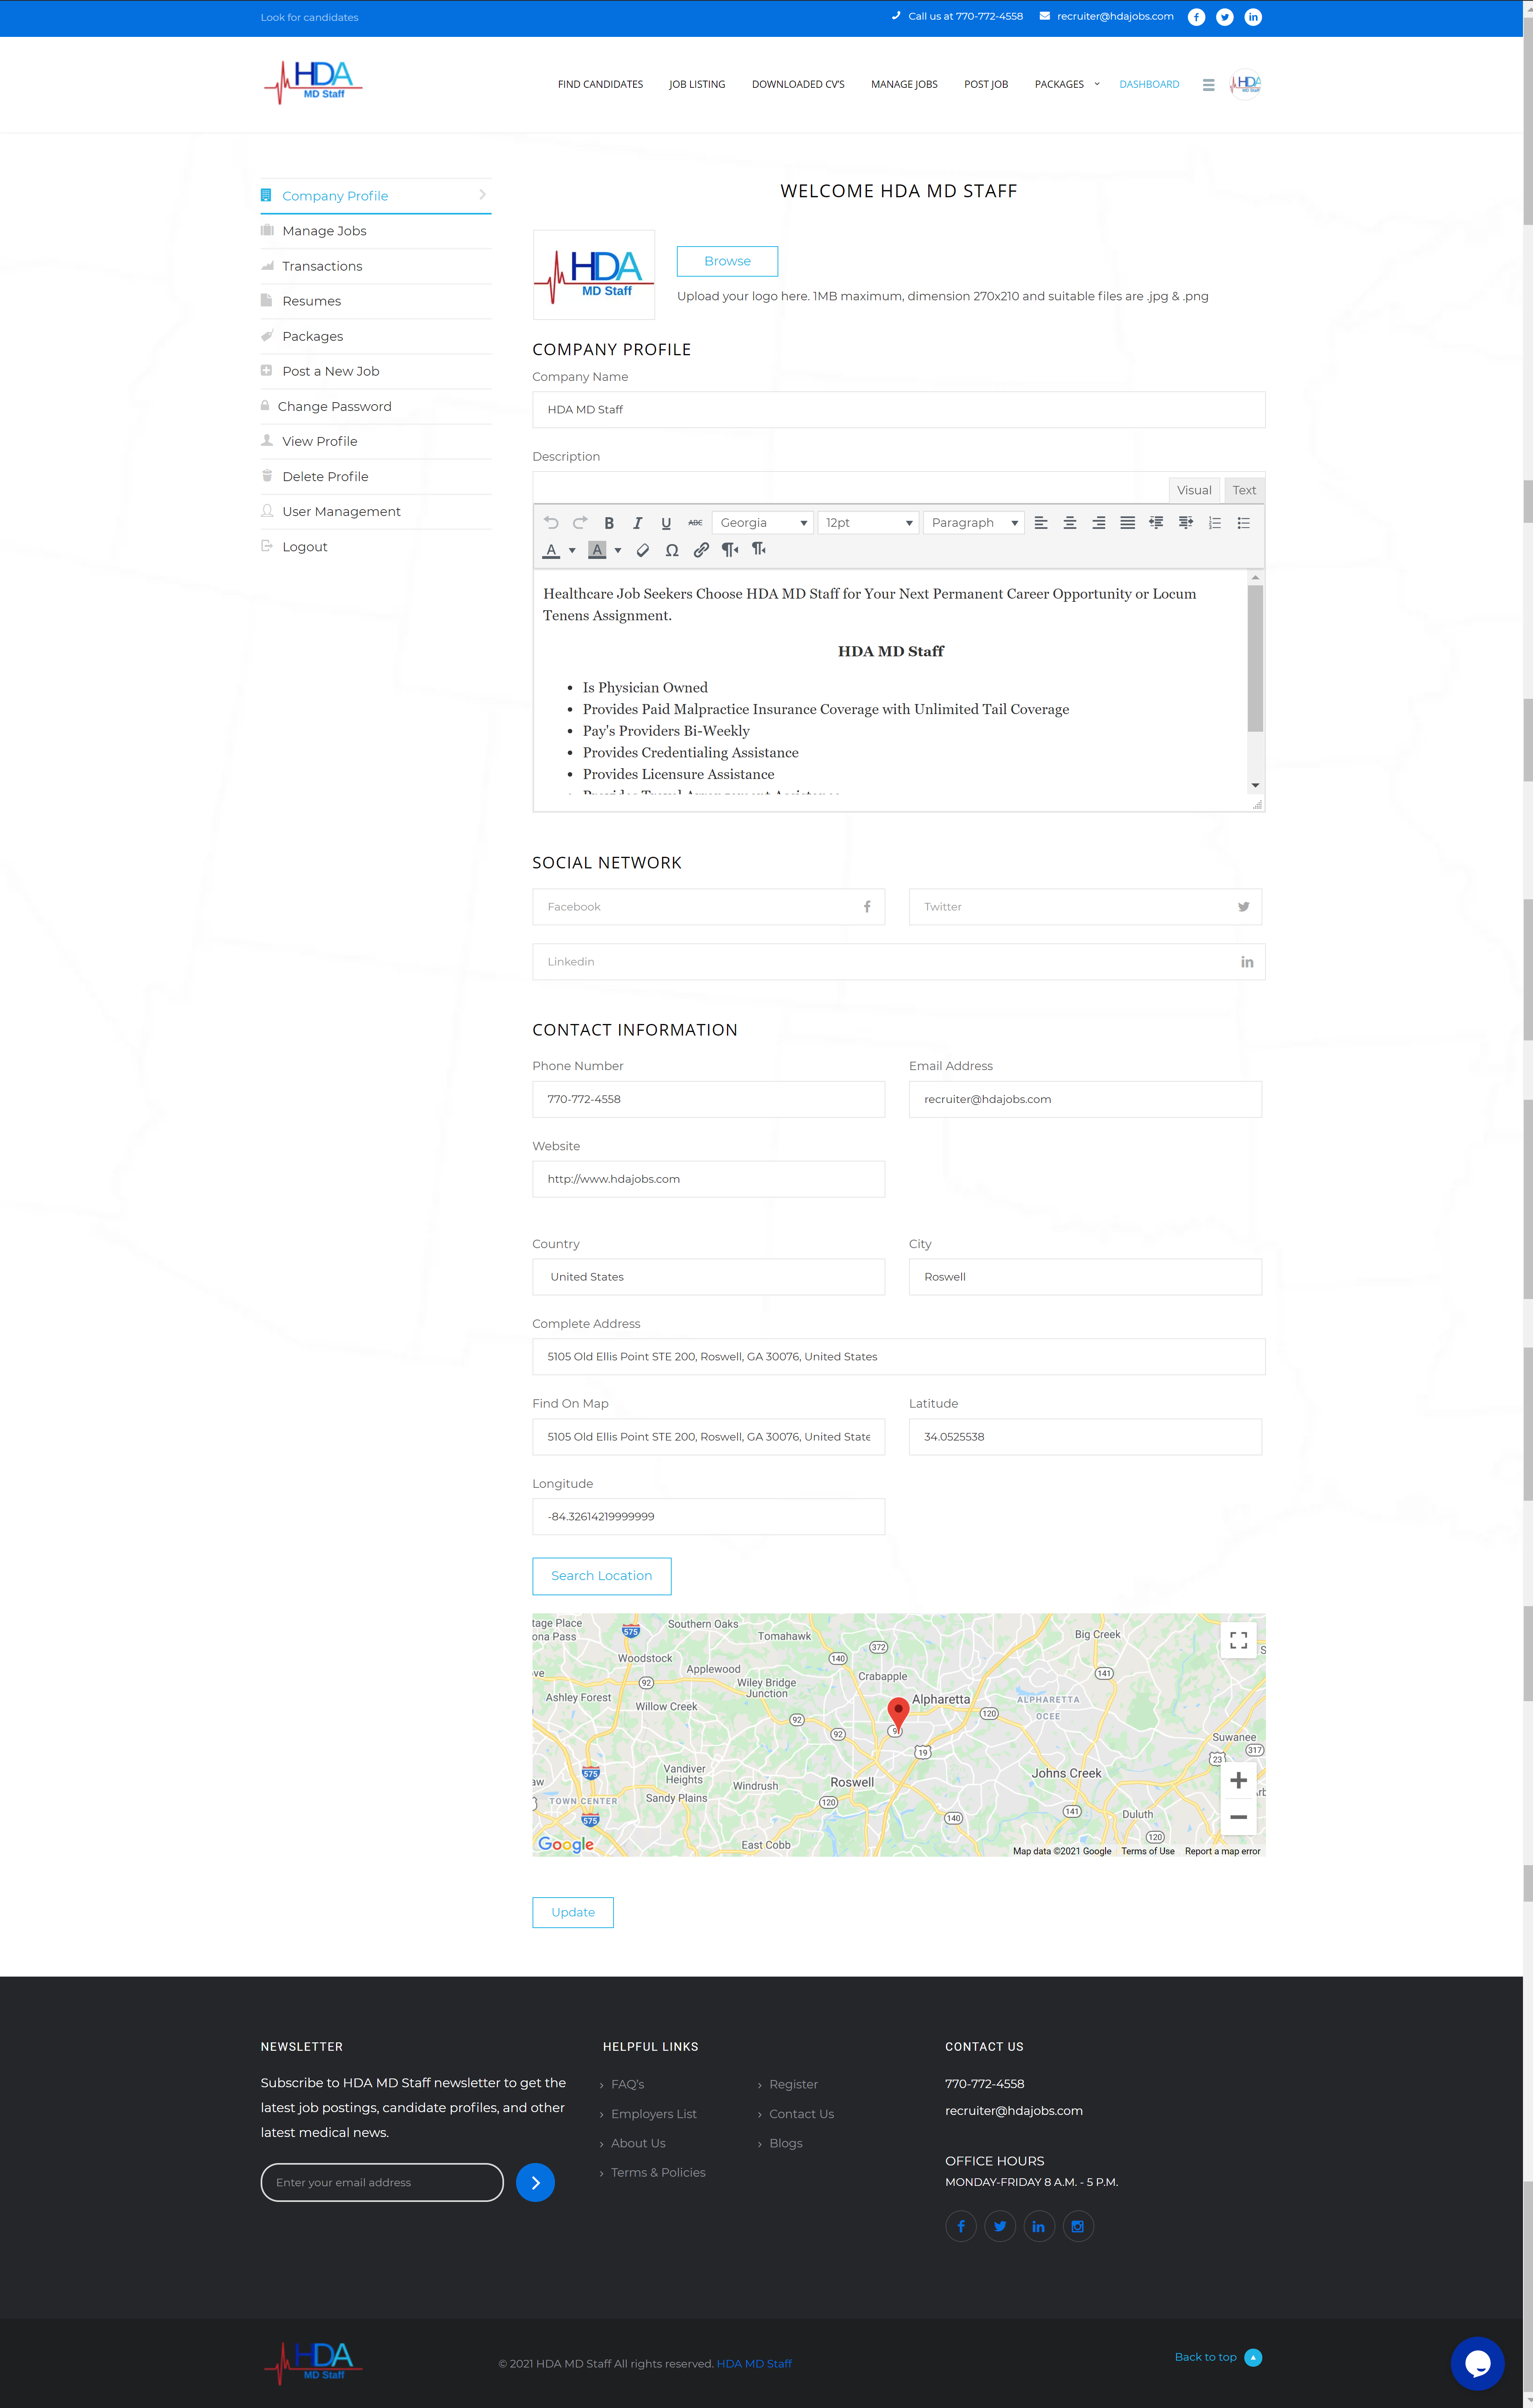Set right-to-left text direction
The image size is (1533, 2408).
tap(759, 549)
